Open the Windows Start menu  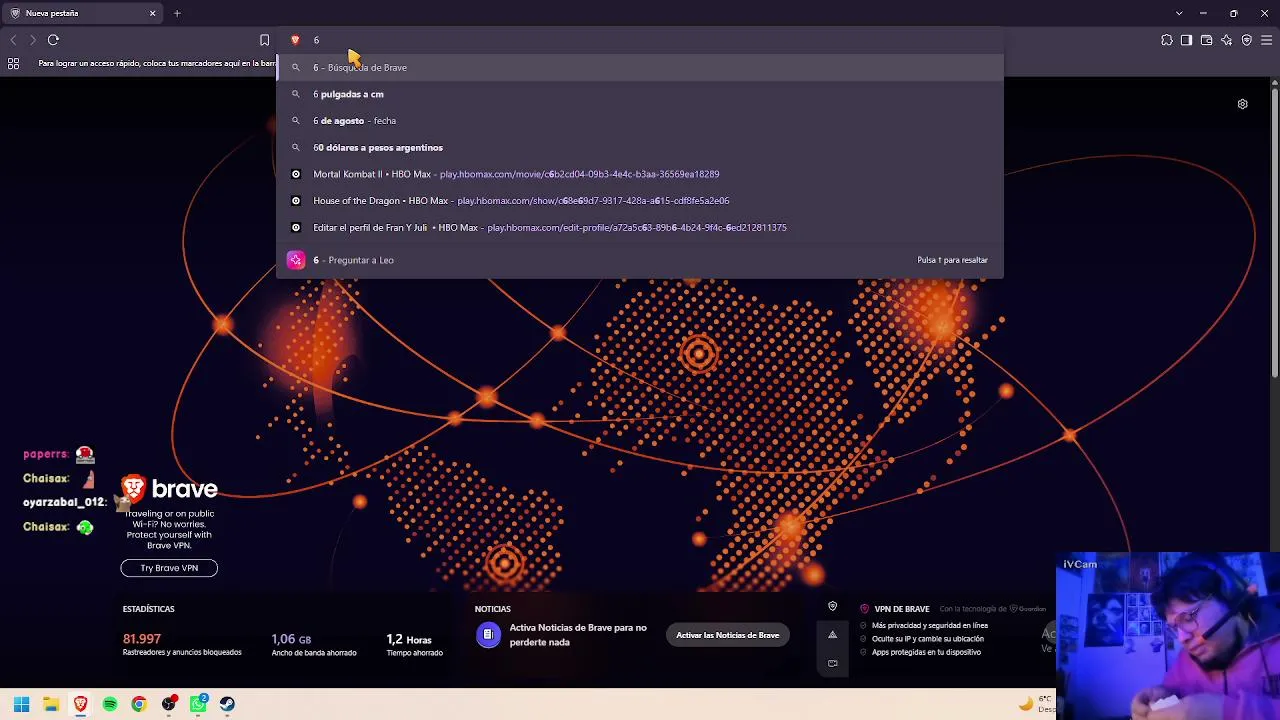[x=21, y=704]
